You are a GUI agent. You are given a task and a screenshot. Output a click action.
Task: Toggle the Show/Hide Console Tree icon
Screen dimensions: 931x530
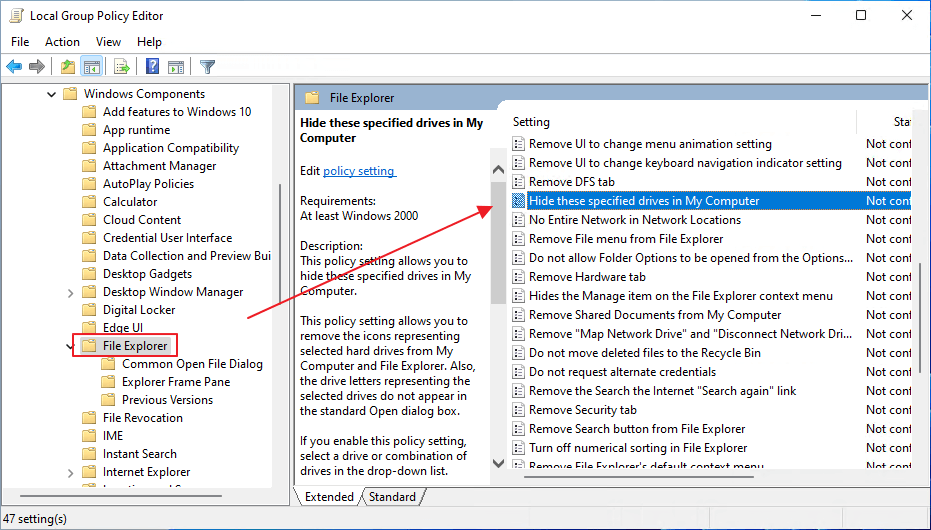coord(91,67)
